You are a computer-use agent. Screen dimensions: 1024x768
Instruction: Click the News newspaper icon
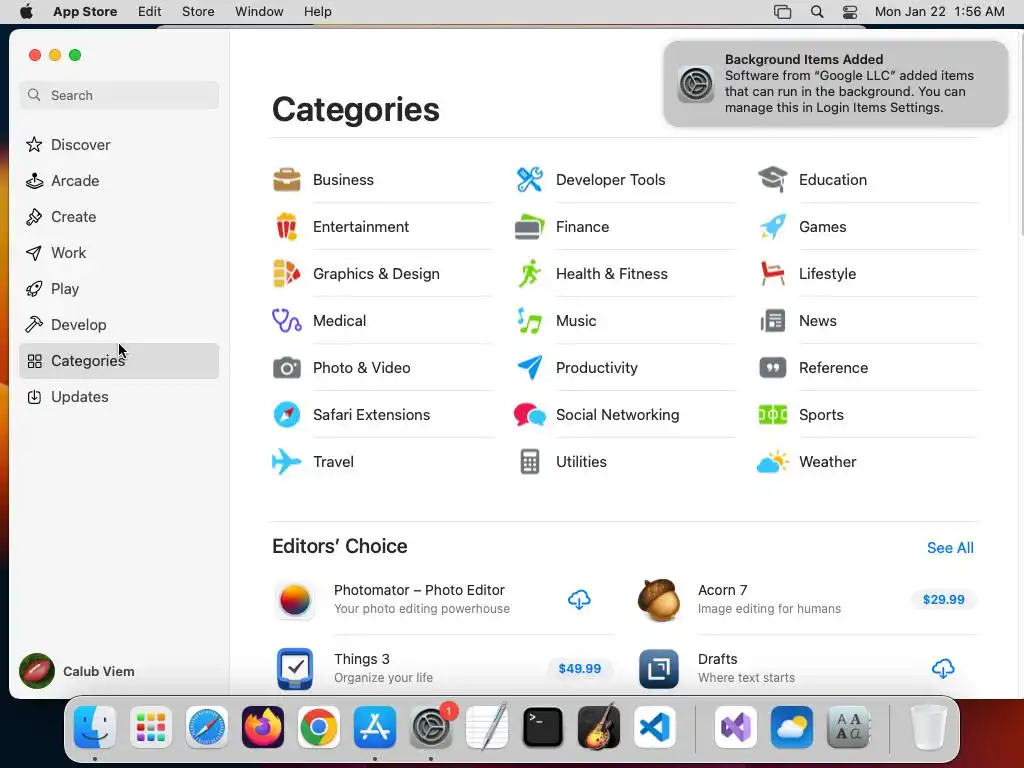773,321
